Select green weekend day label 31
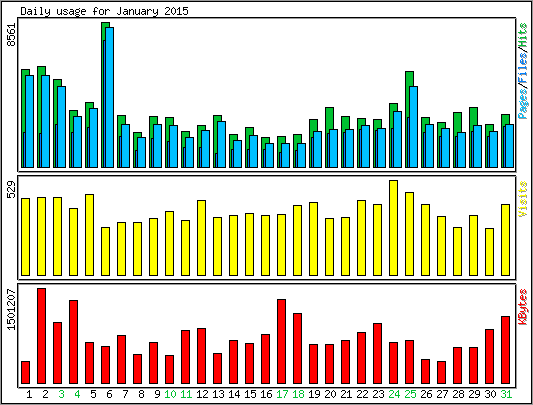This screenshot has width=533, height=405. (506, 394)
